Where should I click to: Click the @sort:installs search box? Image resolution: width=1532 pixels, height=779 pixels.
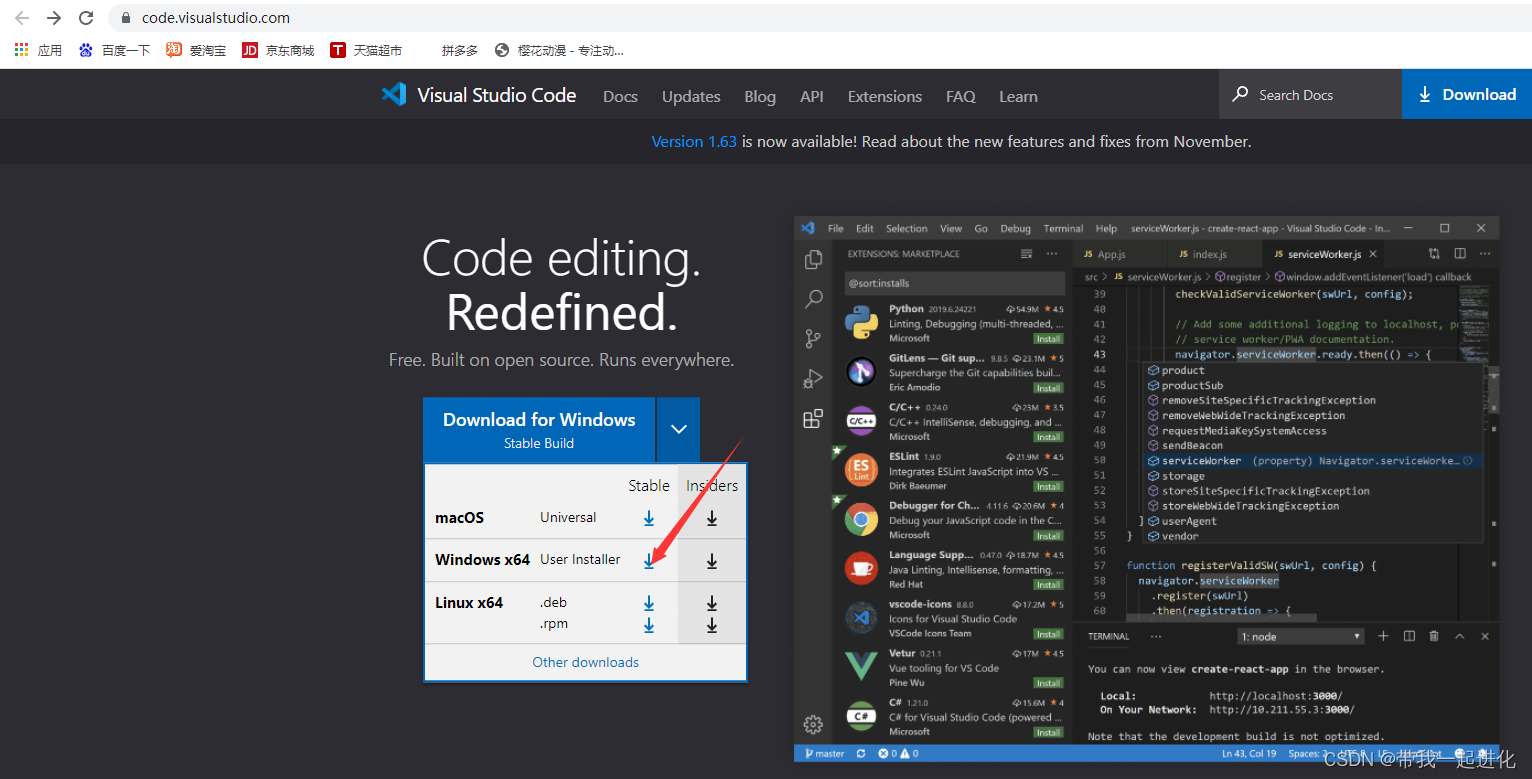pos(954,283)
